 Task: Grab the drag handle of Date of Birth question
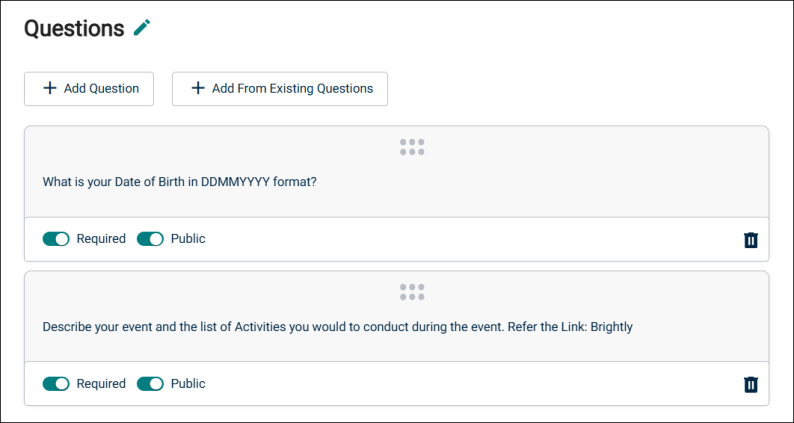(412, 147)
